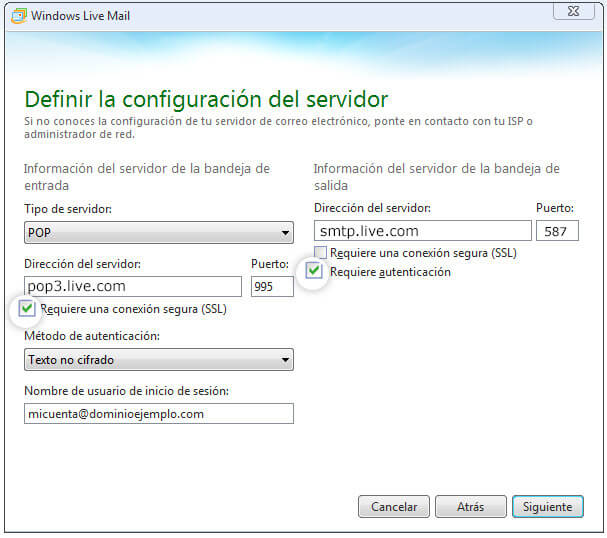Click the incoming 'Puerto:' label above 995

pyautogui.click(x=270, y=264)
